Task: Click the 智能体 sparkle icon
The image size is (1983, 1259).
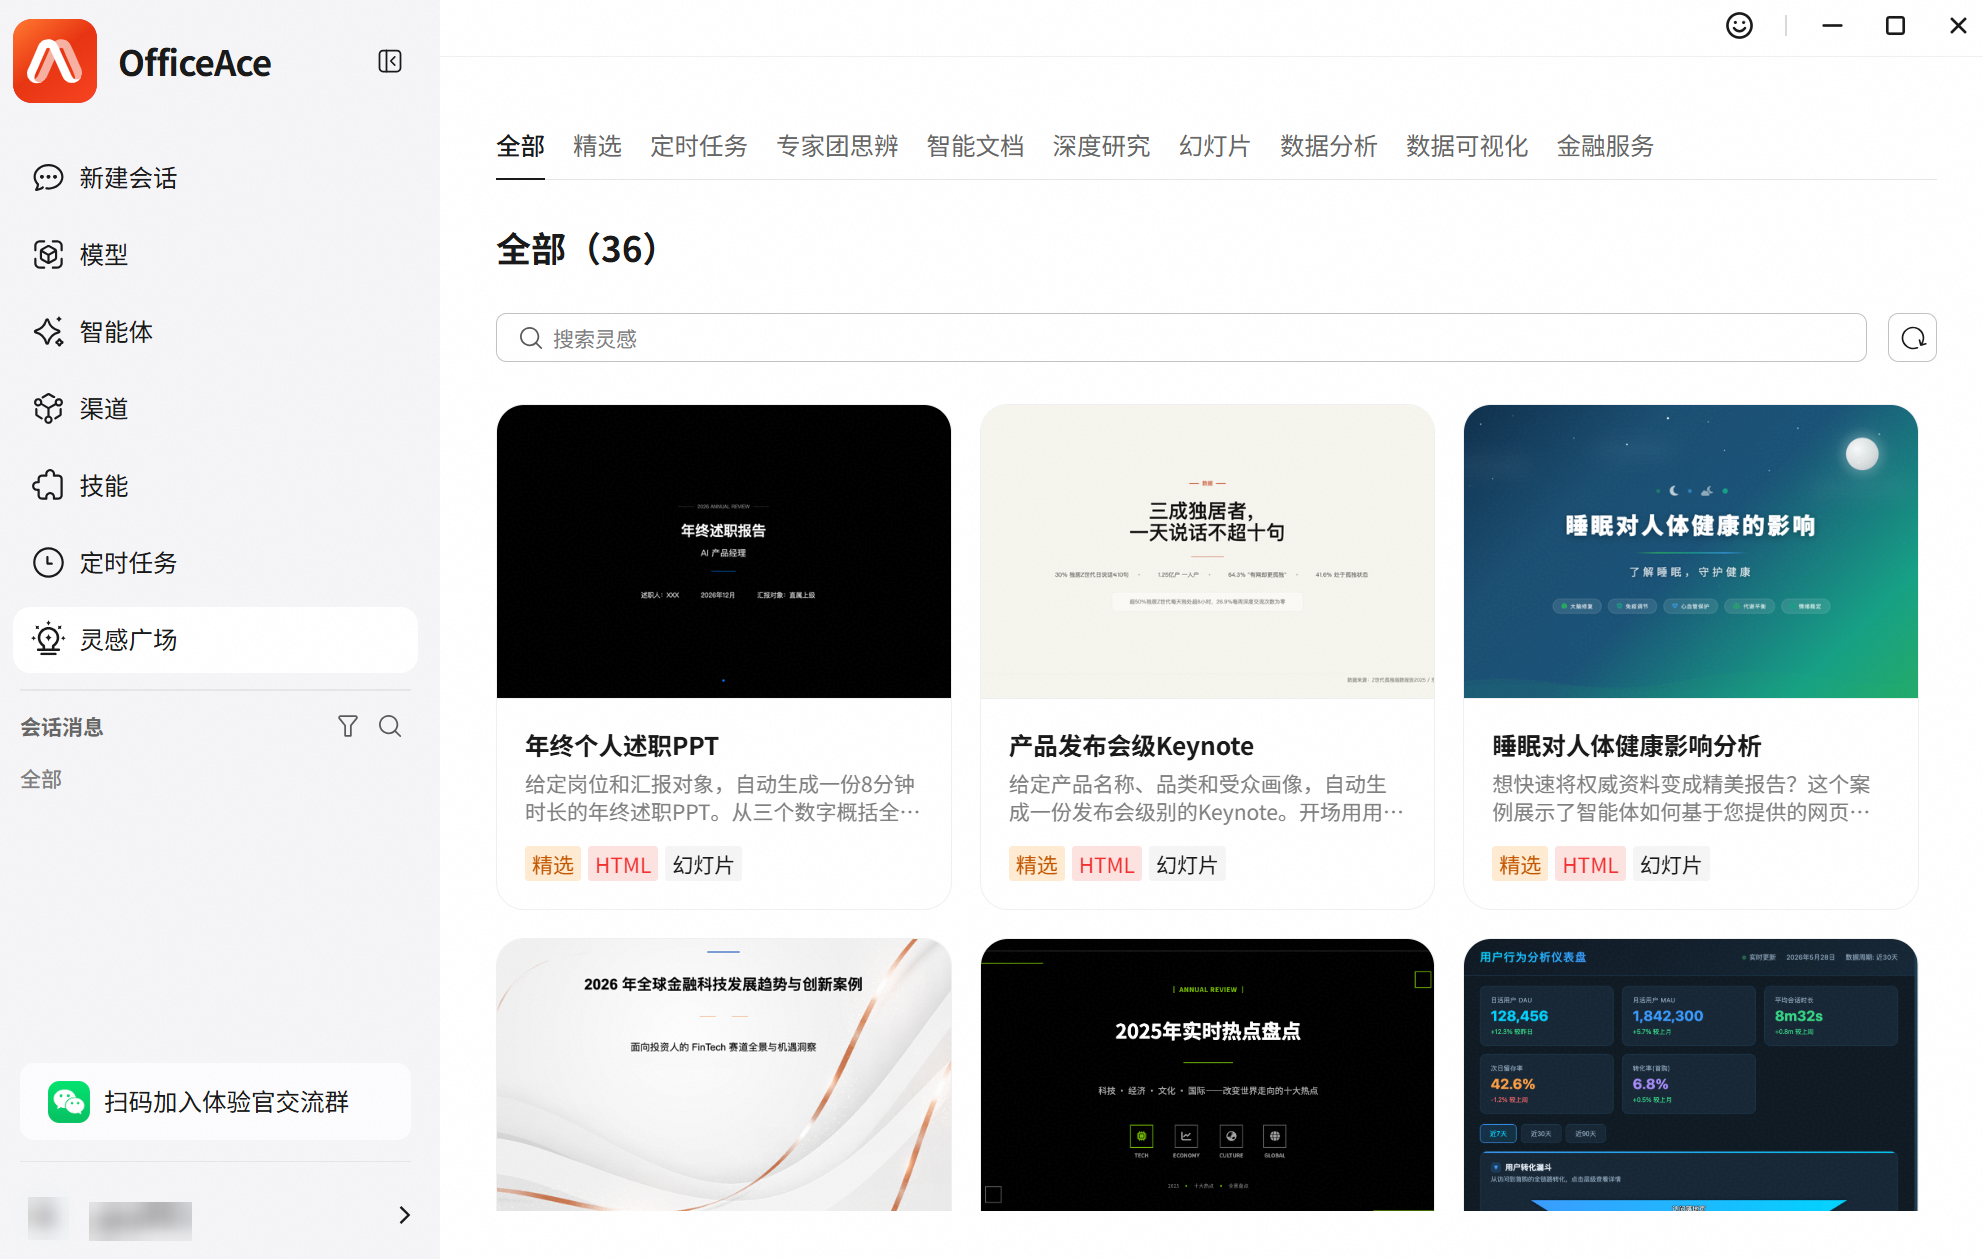Action: pyautogui.click(x=48, y=332)
